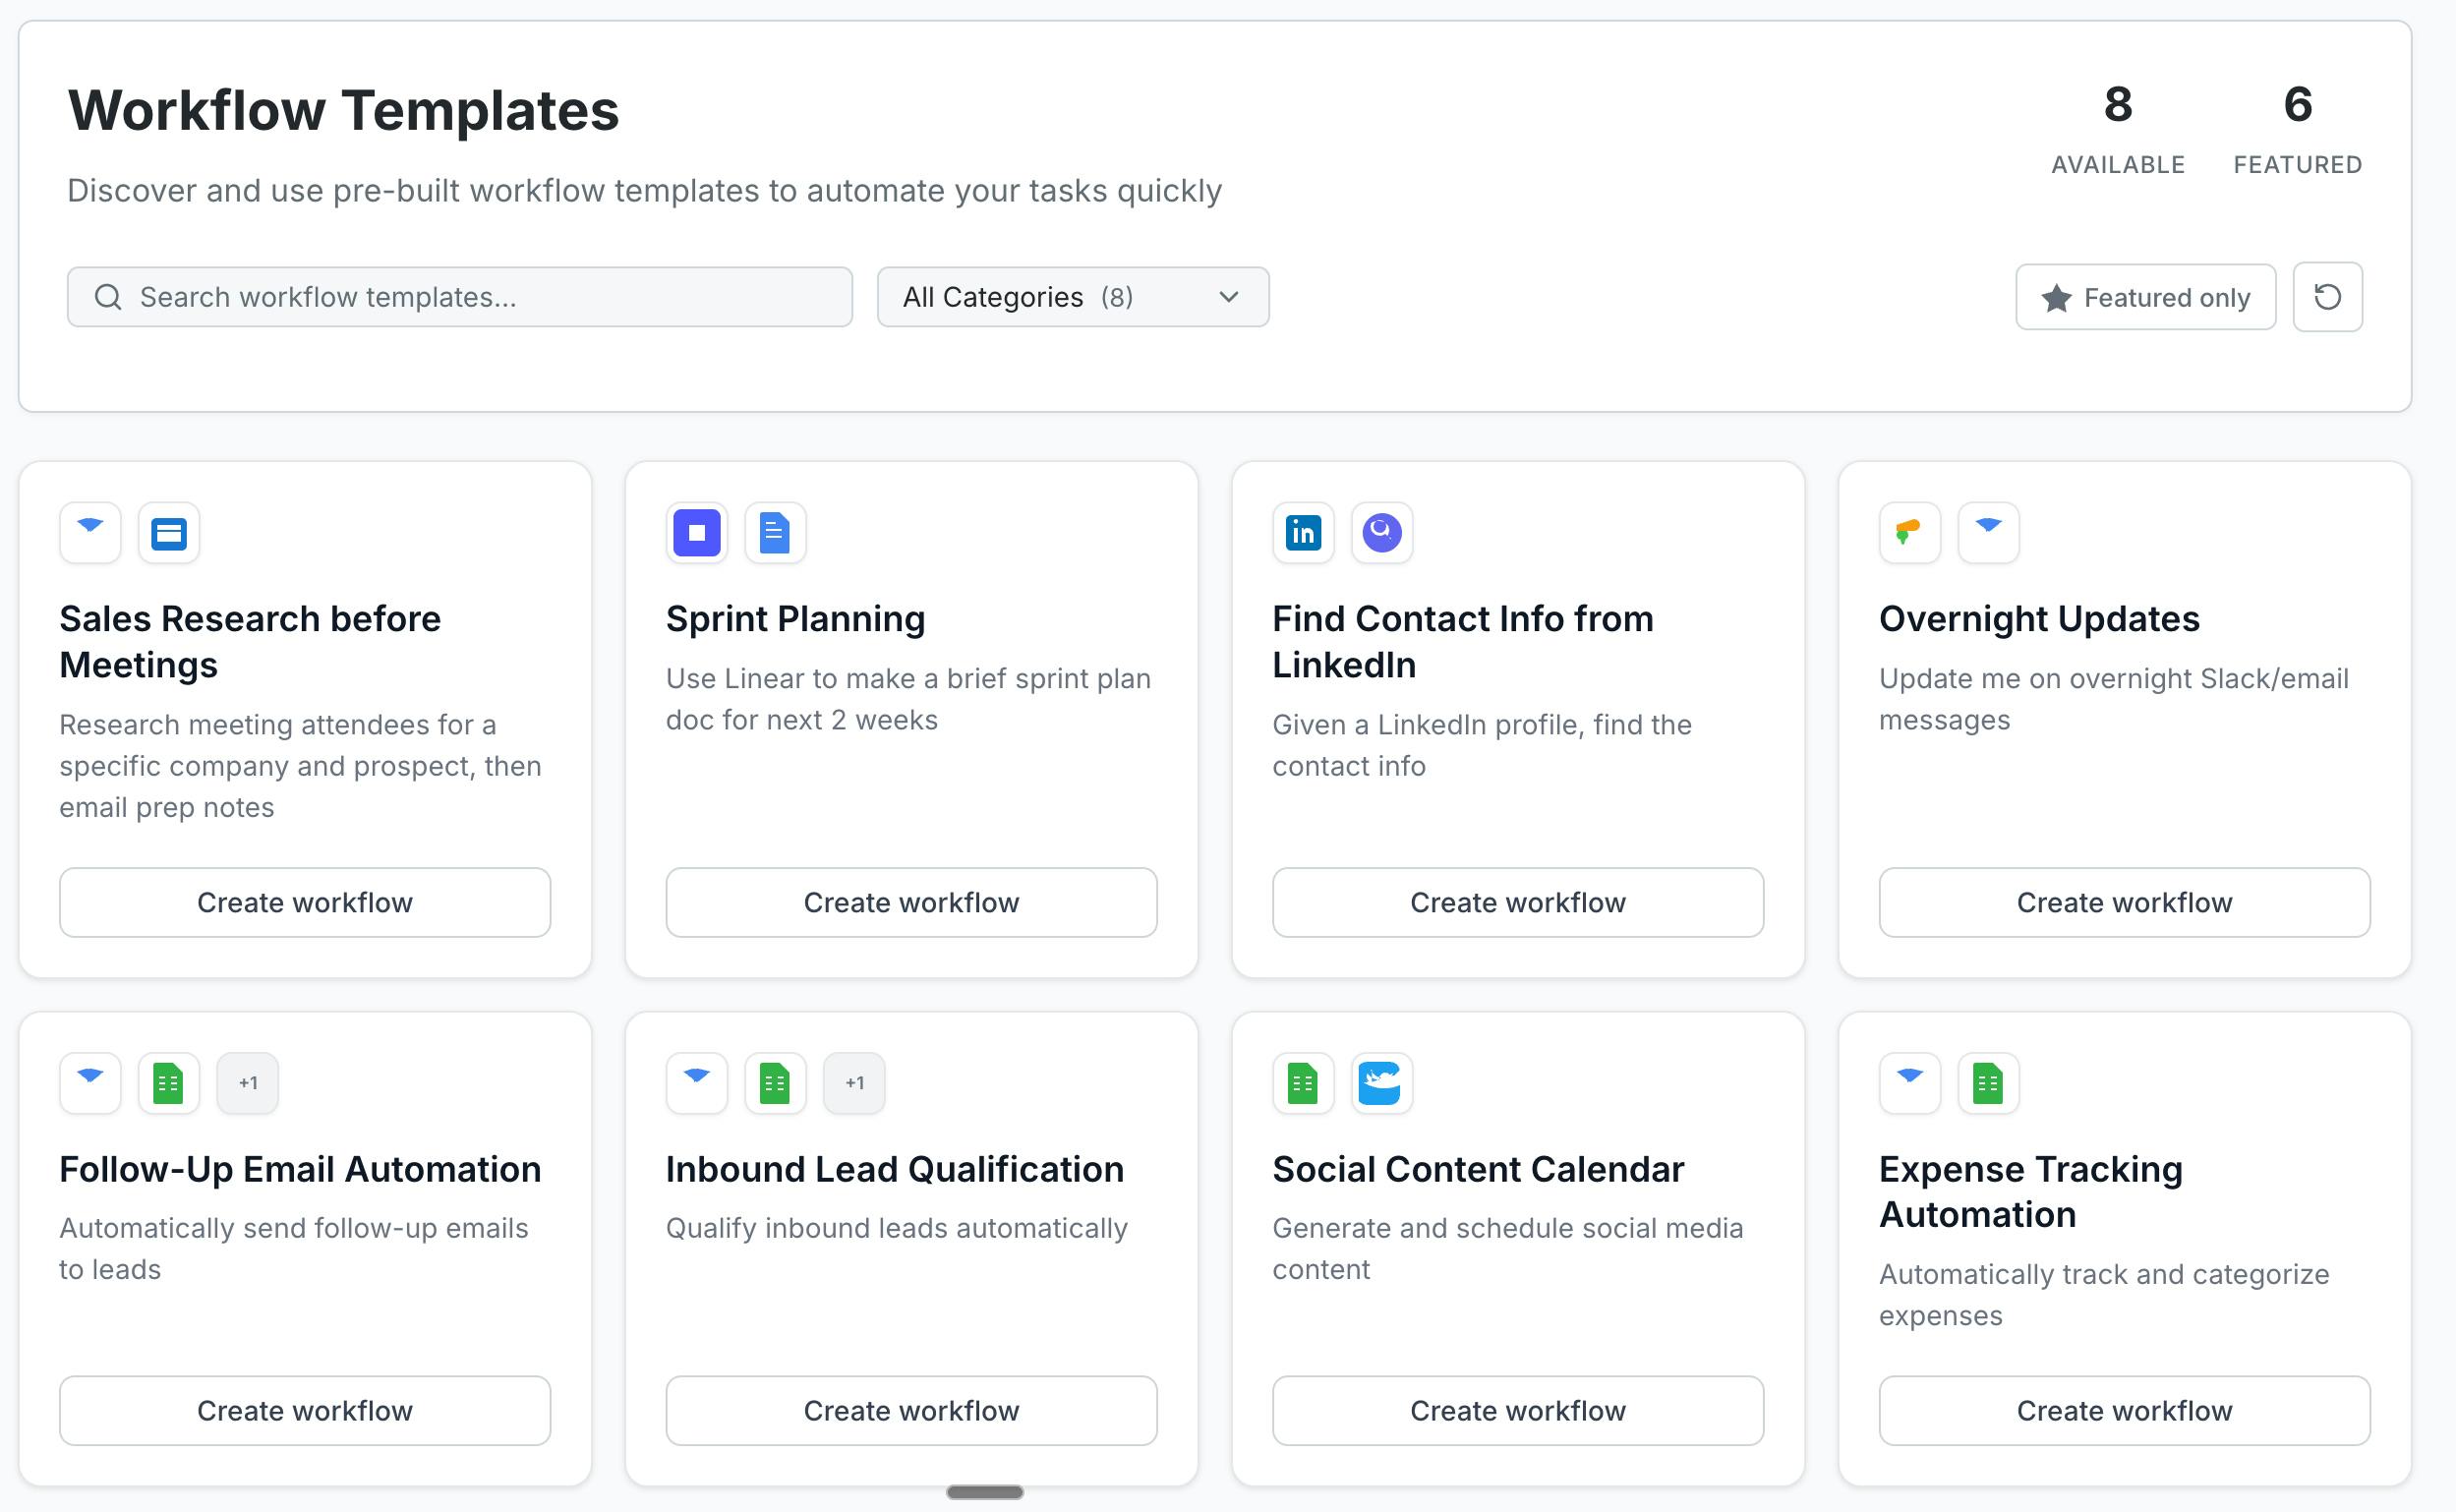Click the horizontal scrollbar handle at the bottom

tap(985, 1492)
